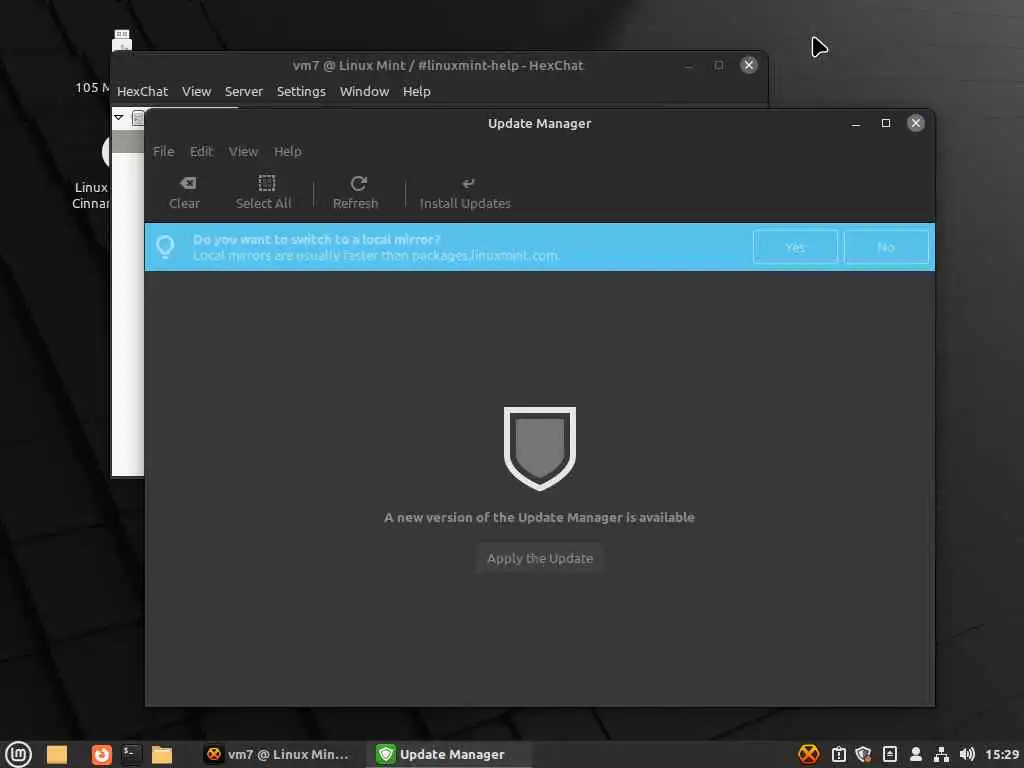The image size is (1024, 768).
Task: Click the system reports tray icon with exclamation
Action: 839,754
